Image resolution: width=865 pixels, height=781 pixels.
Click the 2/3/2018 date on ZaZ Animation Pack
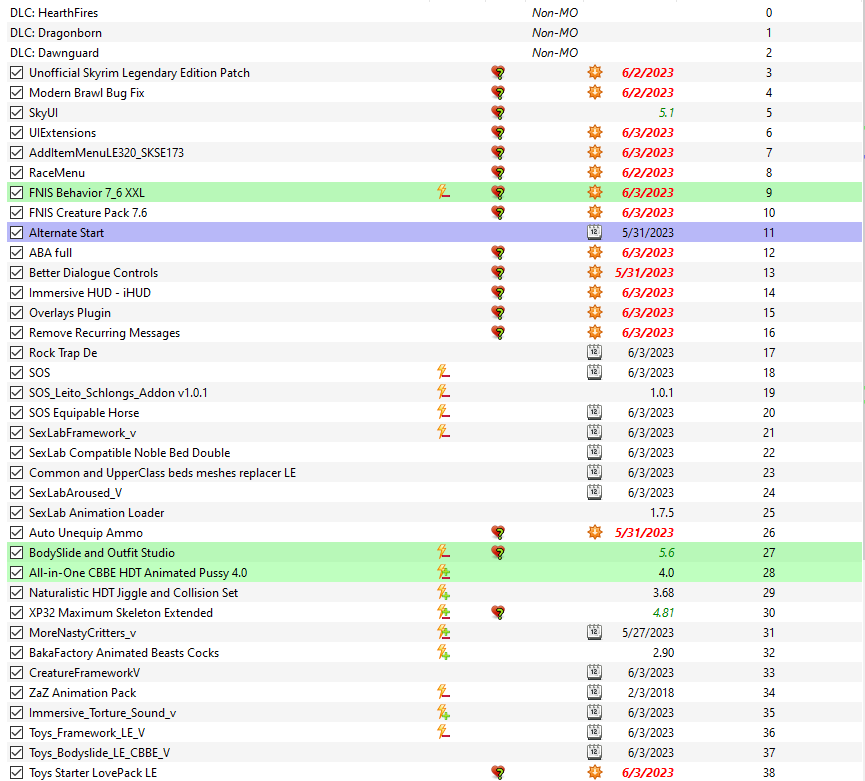coord(650,692)
